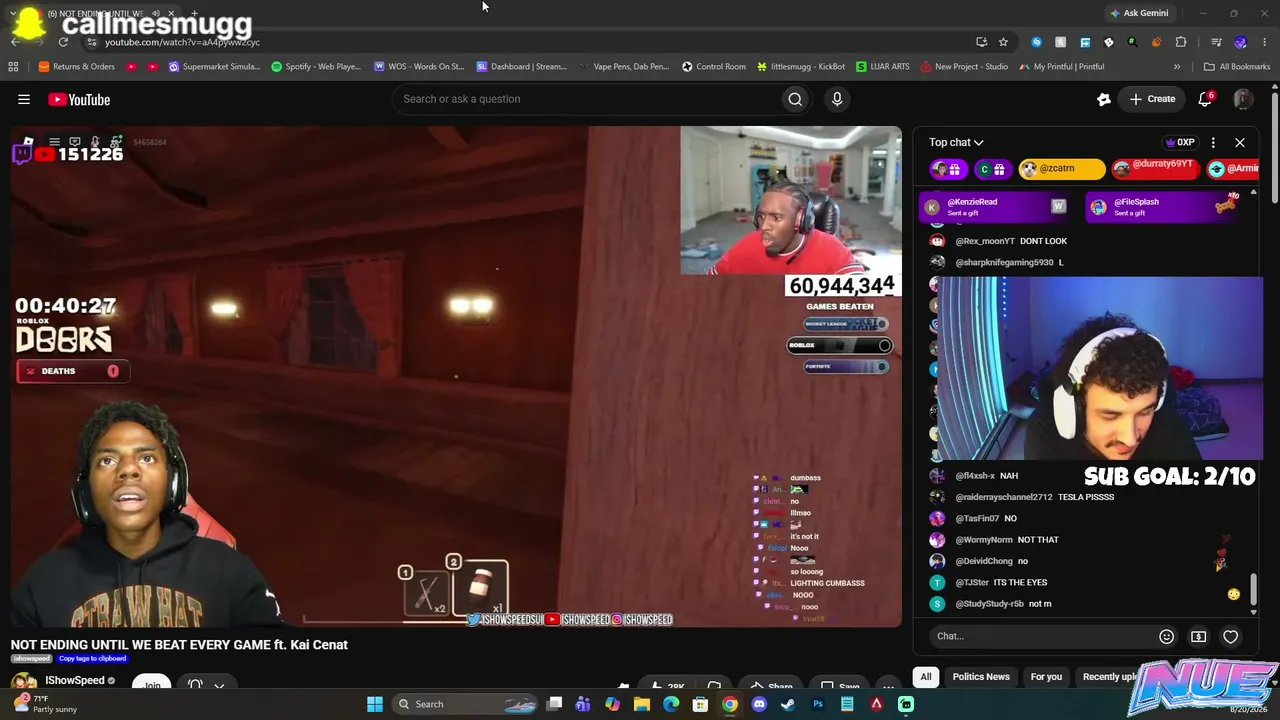Screen dimensions: 1280x720
Task: Open the Control Room bookmark
Action: [714, 67]
